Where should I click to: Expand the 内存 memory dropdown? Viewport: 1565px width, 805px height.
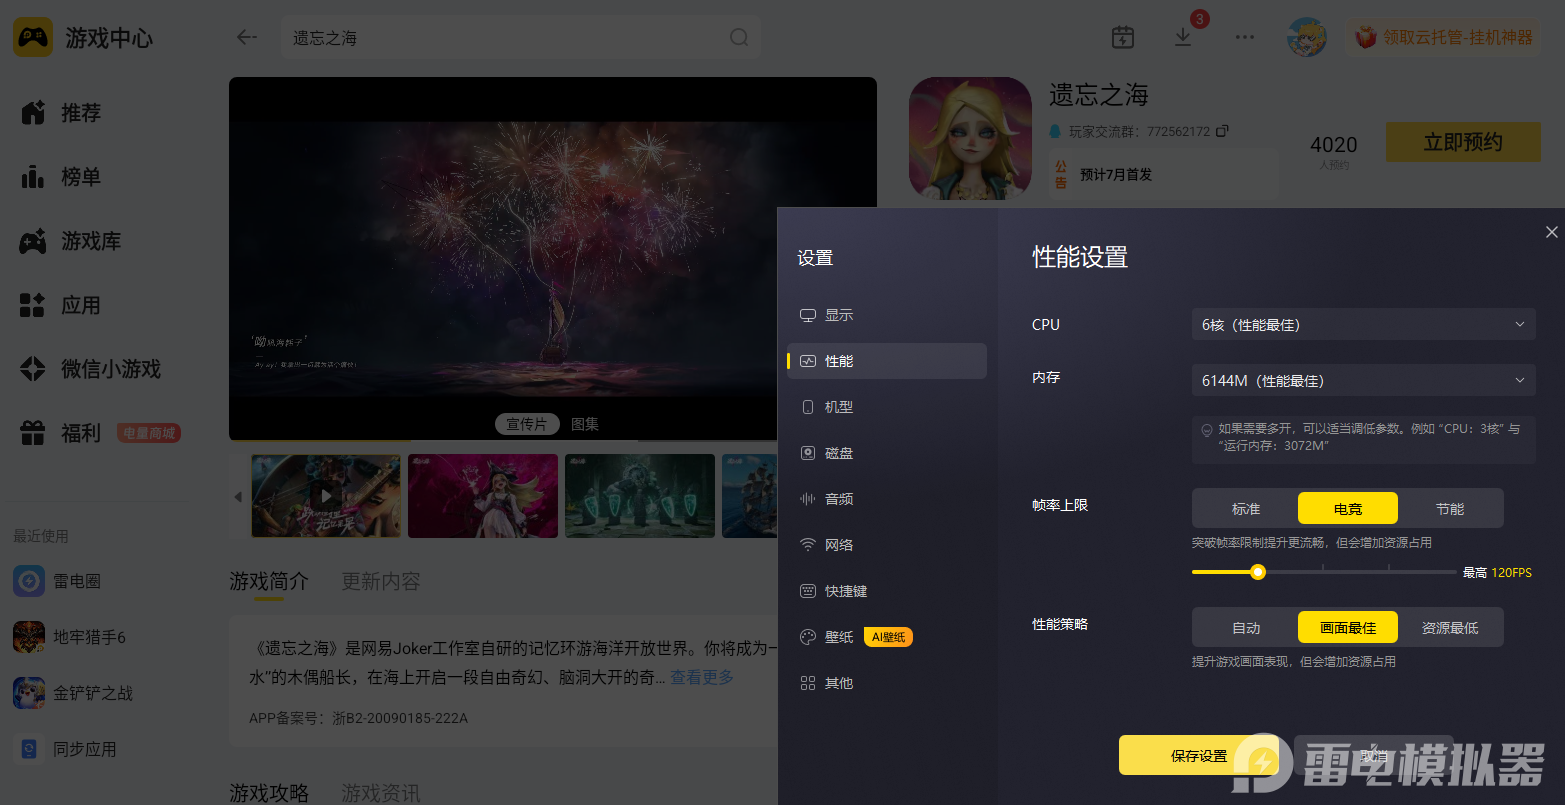point(1363,381)
